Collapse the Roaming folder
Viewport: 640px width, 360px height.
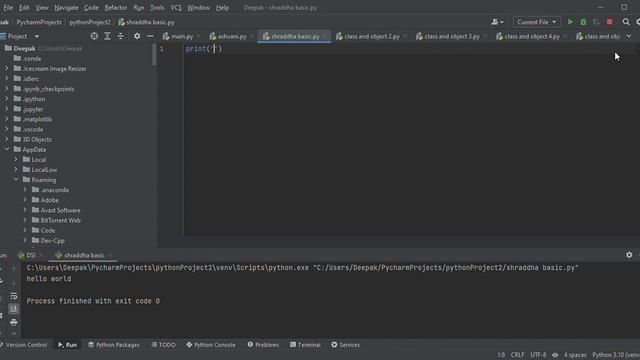click(x=16, y=180)
